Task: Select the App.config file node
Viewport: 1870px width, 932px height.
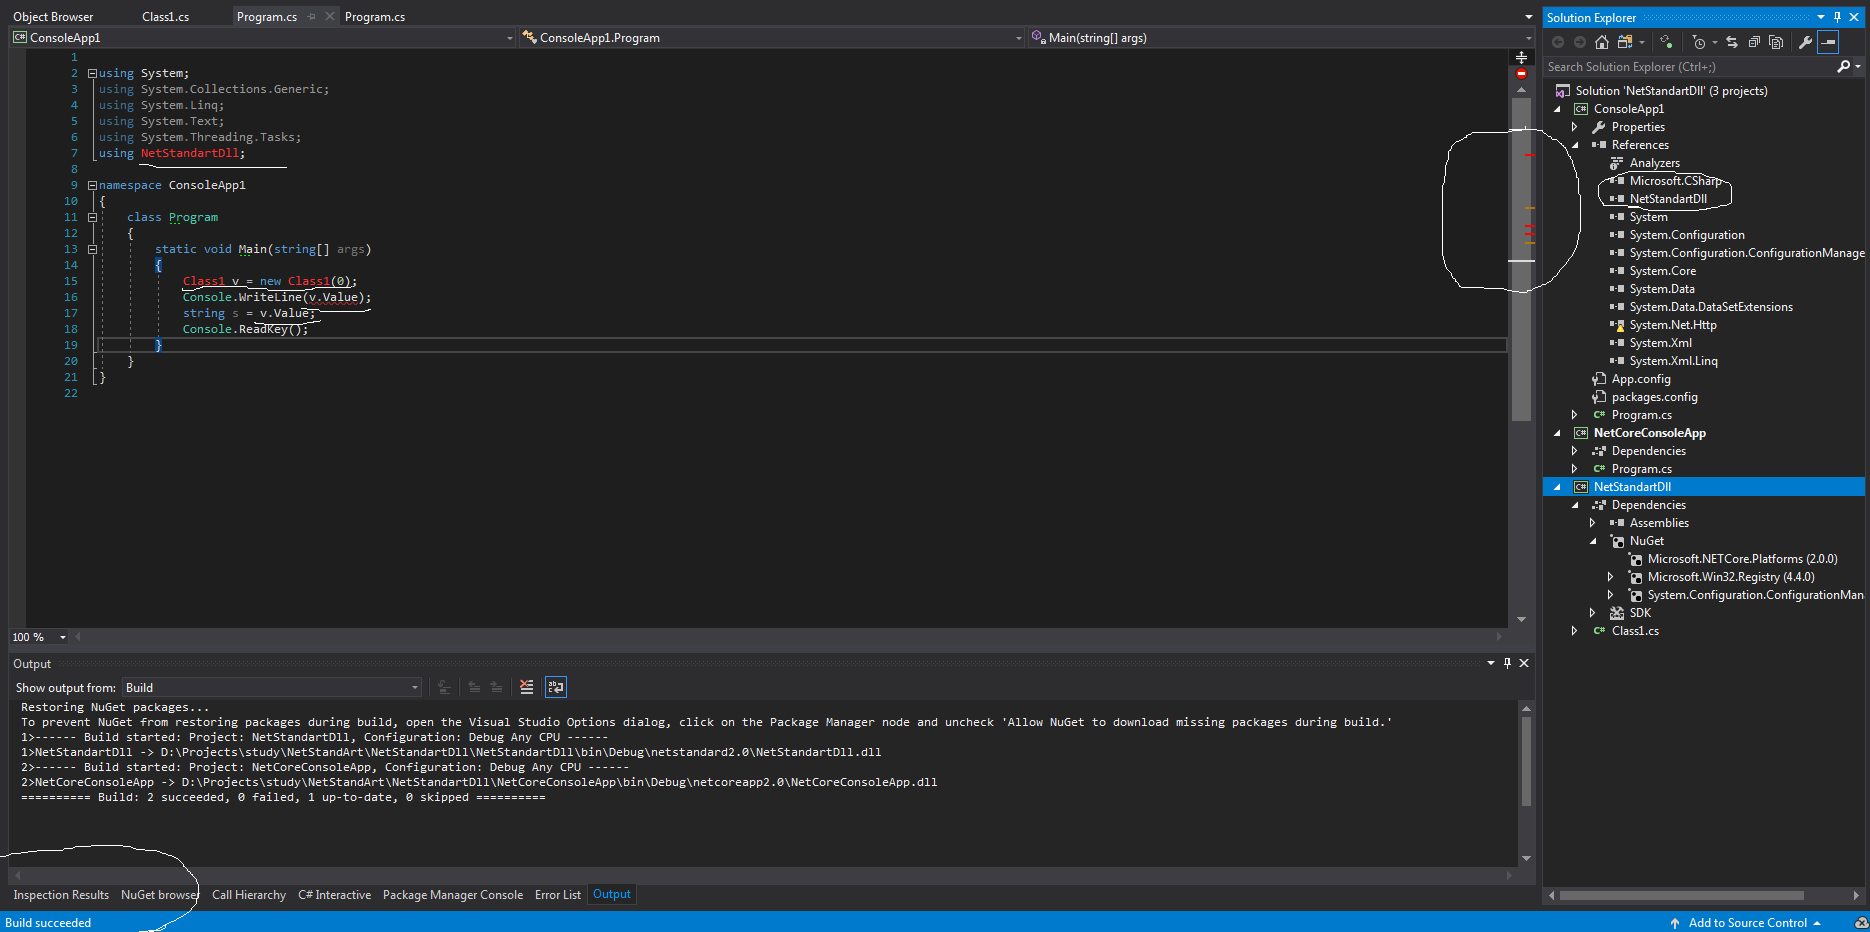Action: click(x=1640, y=379)
